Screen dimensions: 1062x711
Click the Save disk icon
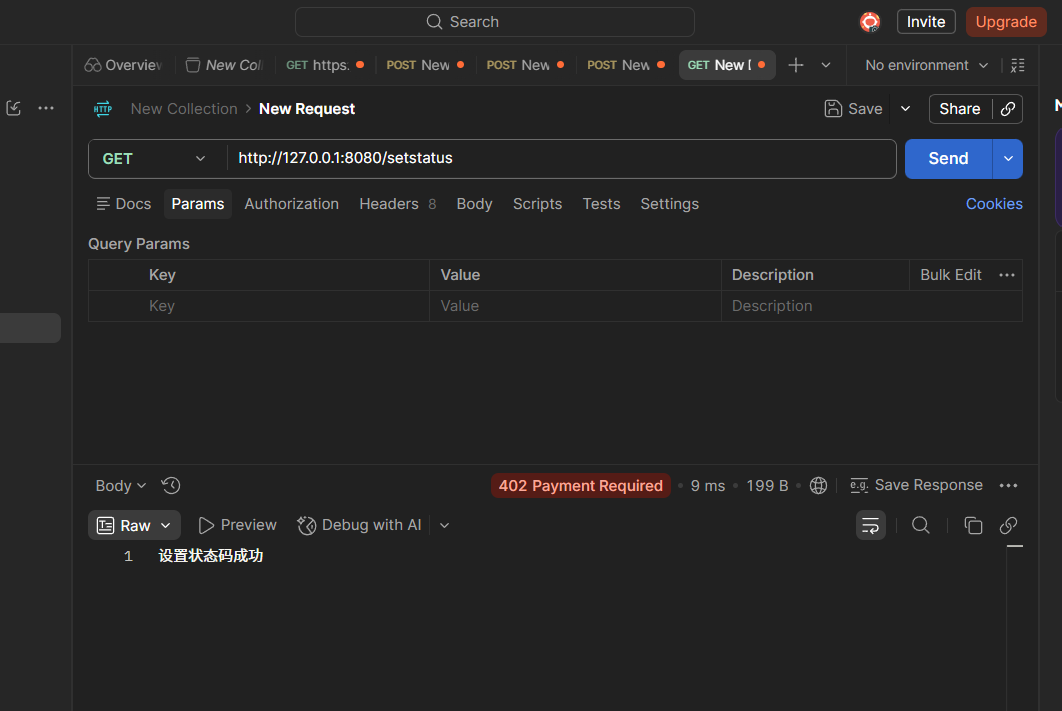pos(833,109)
